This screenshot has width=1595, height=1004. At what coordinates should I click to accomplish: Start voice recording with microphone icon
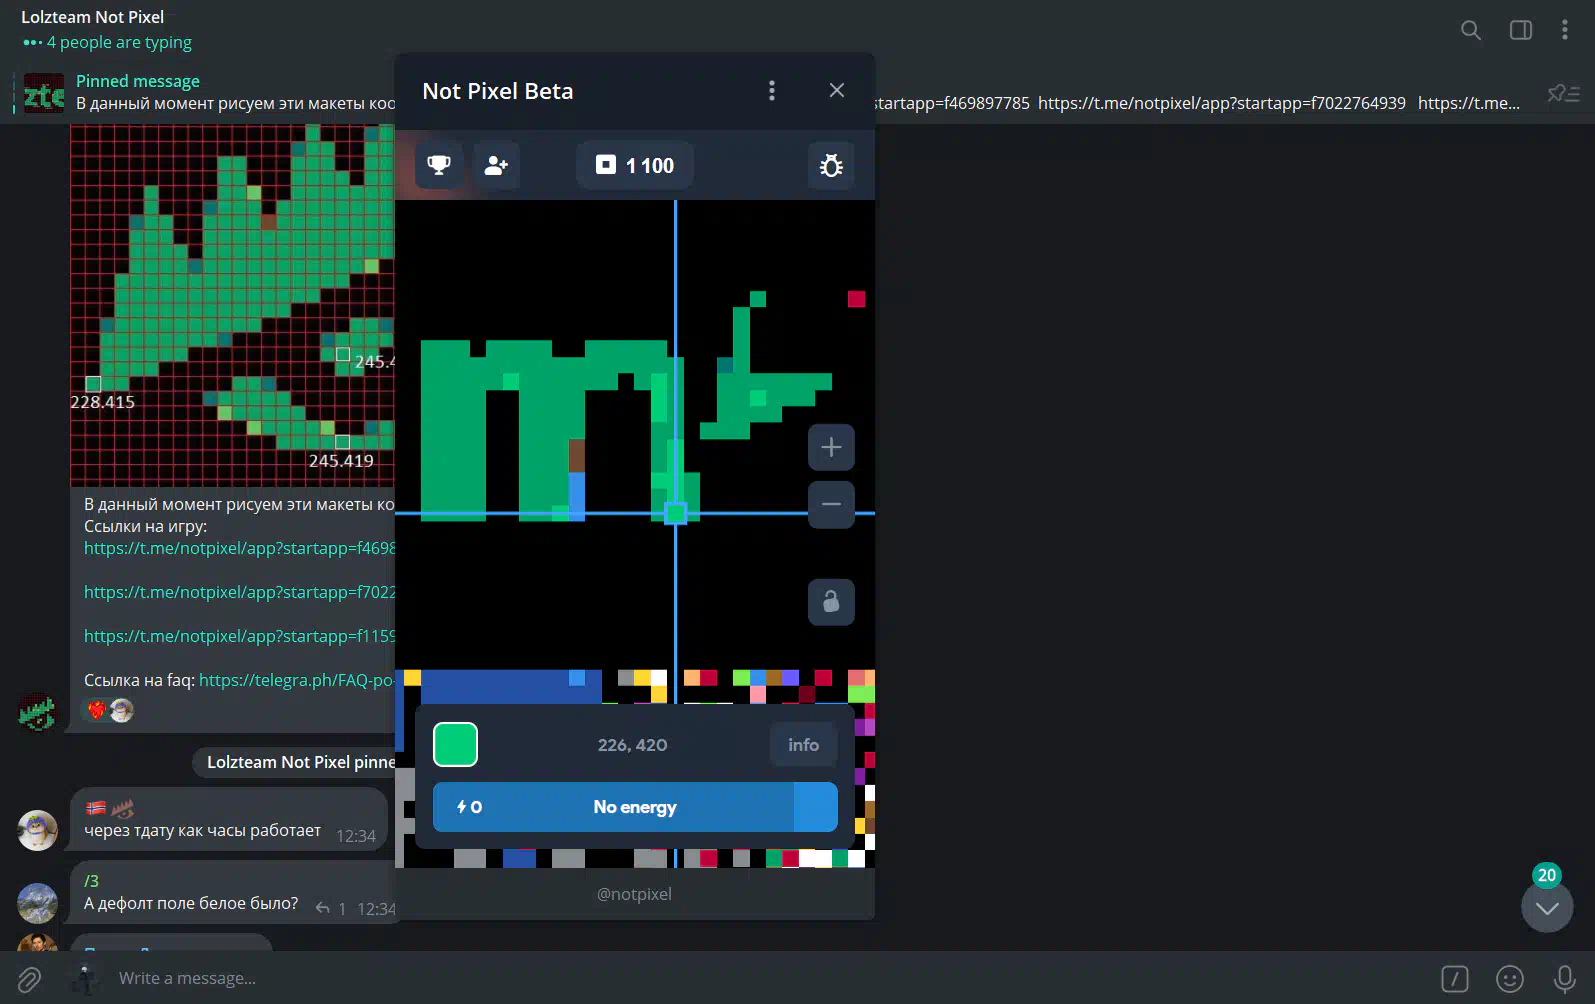(1565, 979)
